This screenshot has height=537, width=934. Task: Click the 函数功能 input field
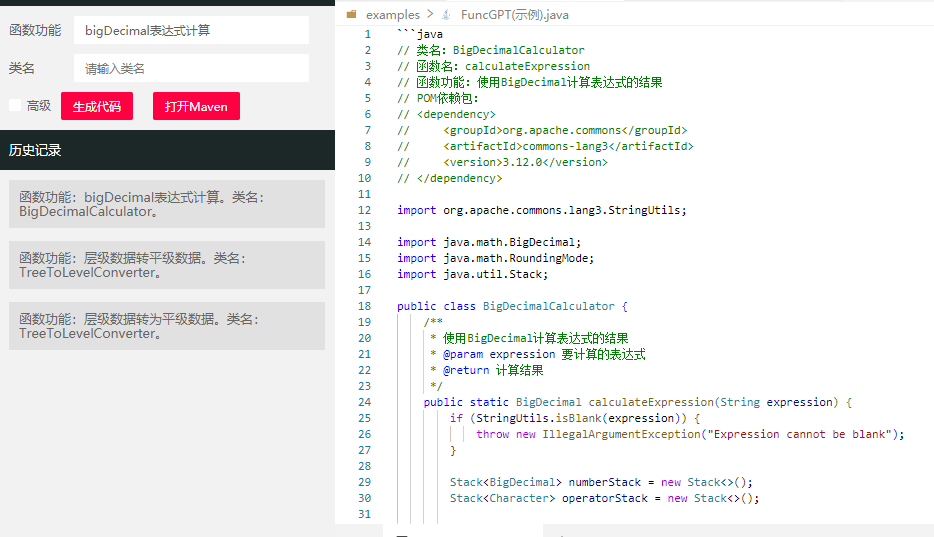(x=191, y=30)
